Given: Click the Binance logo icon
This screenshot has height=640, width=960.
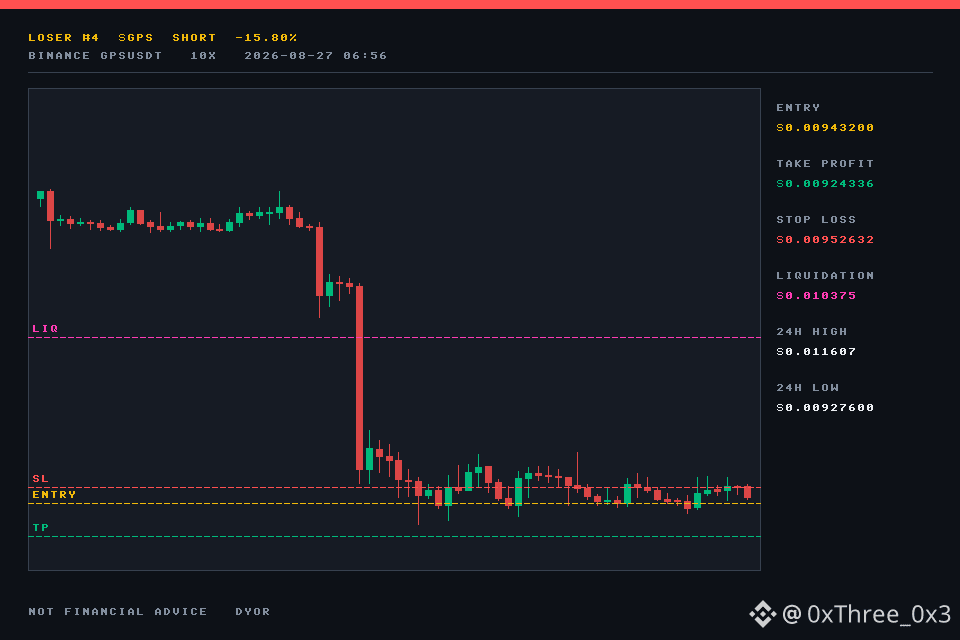Looking at the screenshot, I should coord(762,614).
